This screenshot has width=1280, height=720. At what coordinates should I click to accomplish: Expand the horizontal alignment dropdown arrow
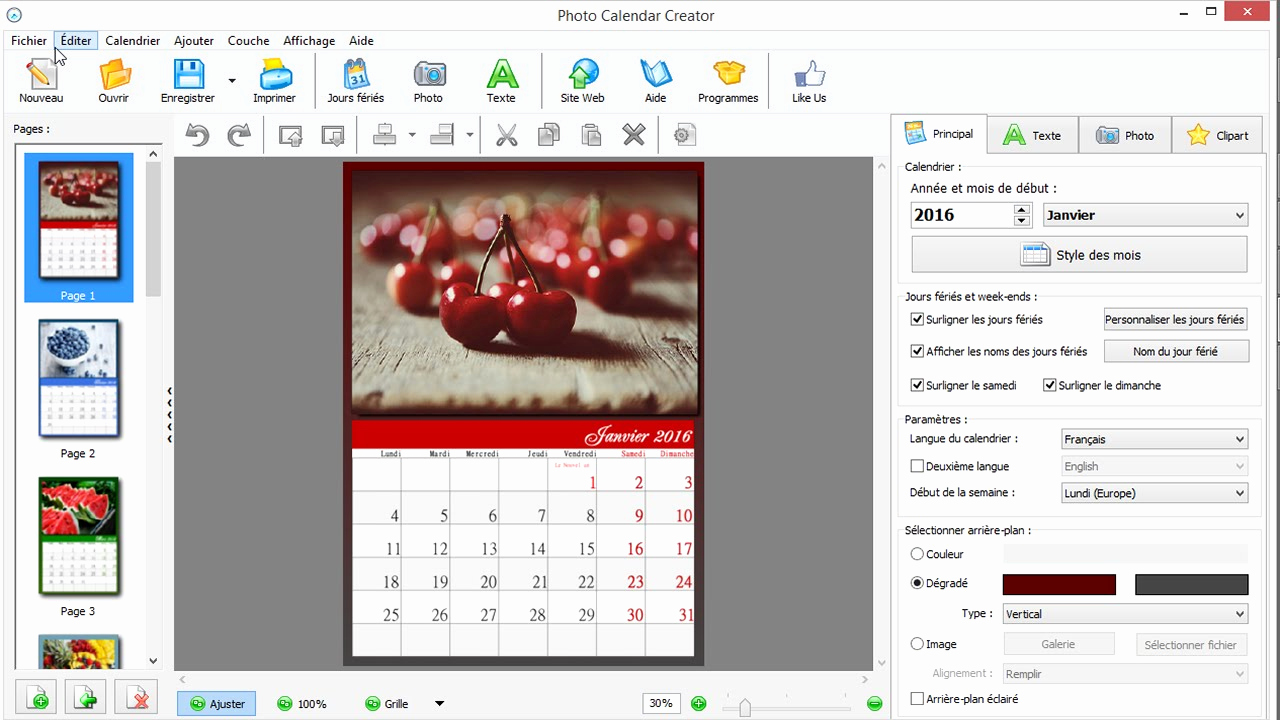pyautogui.click(x=412, y=135)
